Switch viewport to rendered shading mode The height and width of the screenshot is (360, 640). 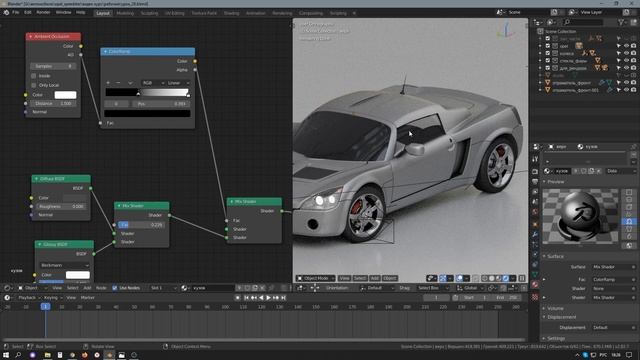[x=506, y=278]
